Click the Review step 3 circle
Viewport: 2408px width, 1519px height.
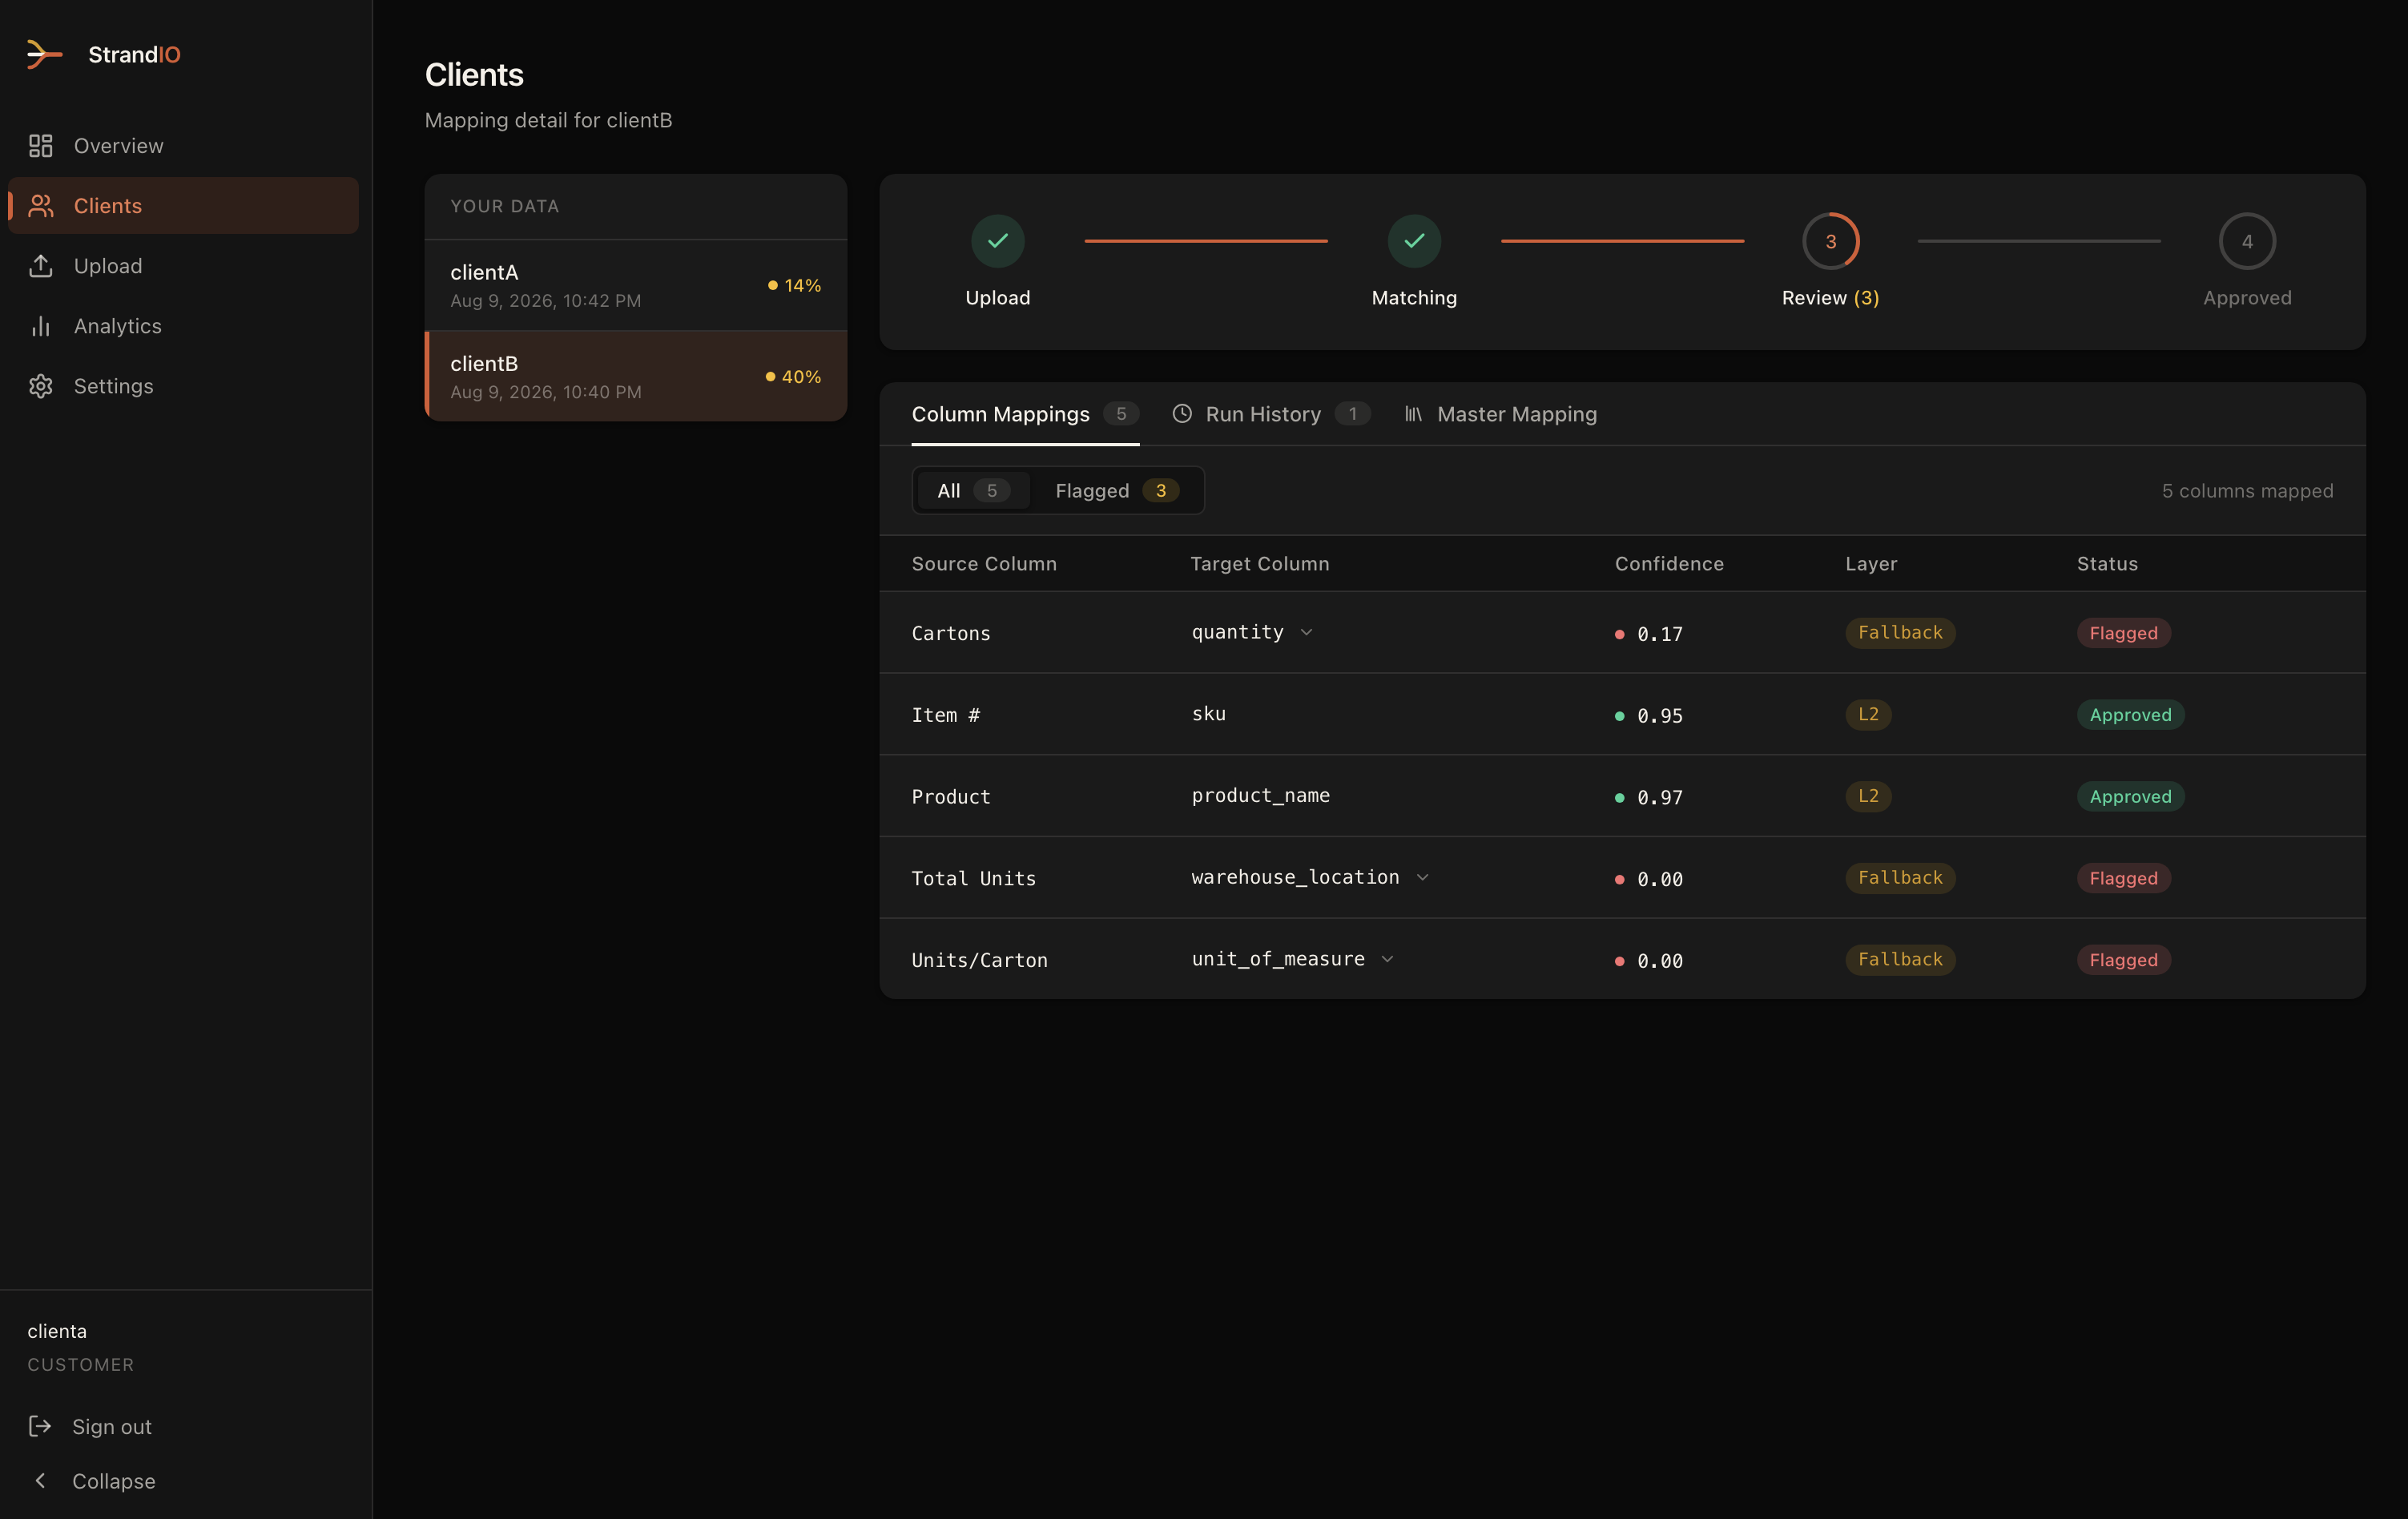(1831, 241)
